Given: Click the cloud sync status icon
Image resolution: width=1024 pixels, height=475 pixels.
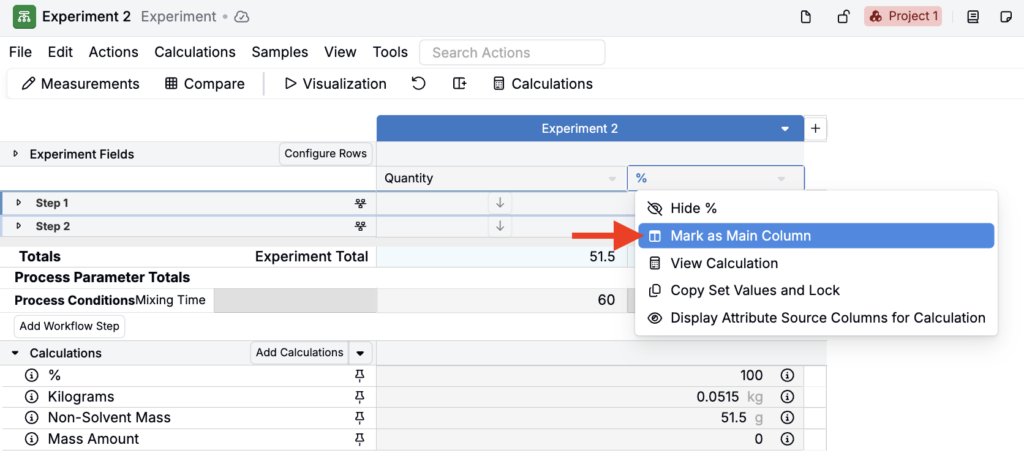Looking at the screenshot, I should point(242,17).
